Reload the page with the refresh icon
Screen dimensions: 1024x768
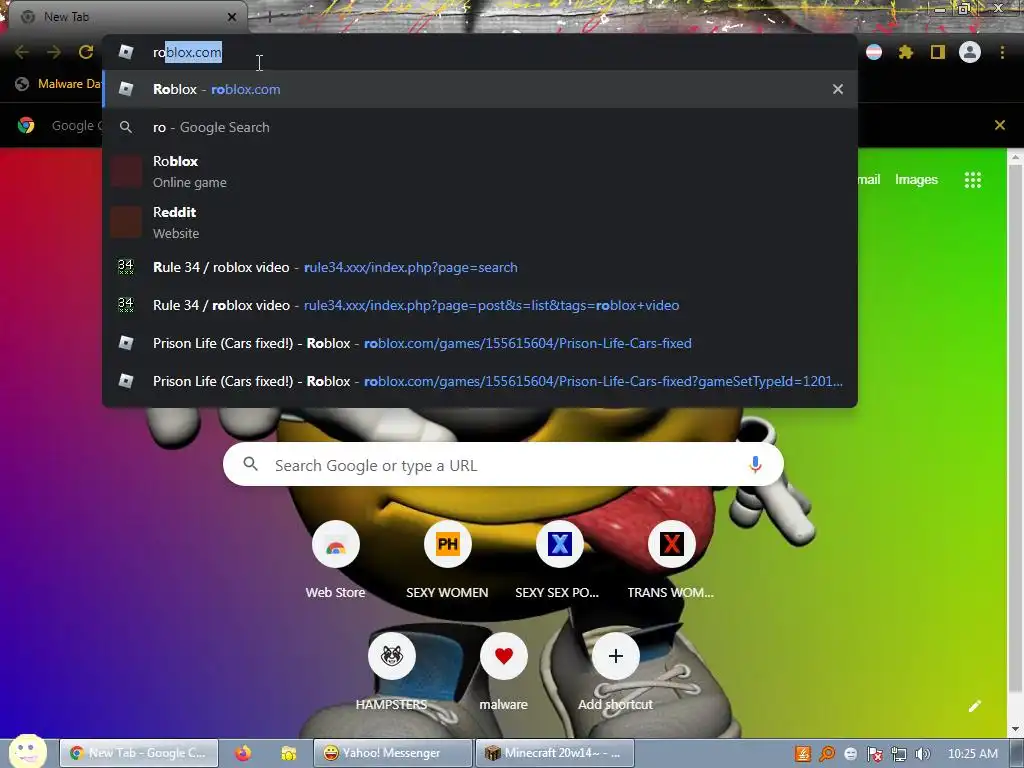click(x=86, y=52)
